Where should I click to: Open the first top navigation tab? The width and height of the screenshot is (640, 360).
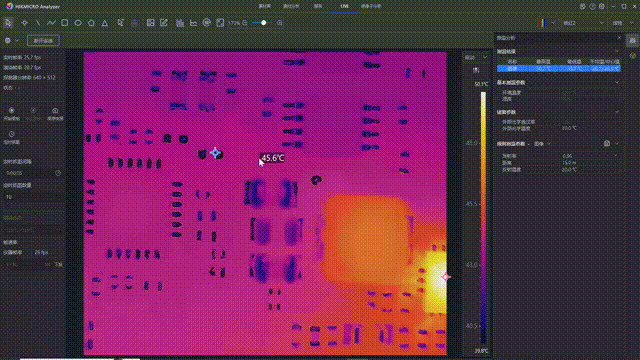(264, 6)
